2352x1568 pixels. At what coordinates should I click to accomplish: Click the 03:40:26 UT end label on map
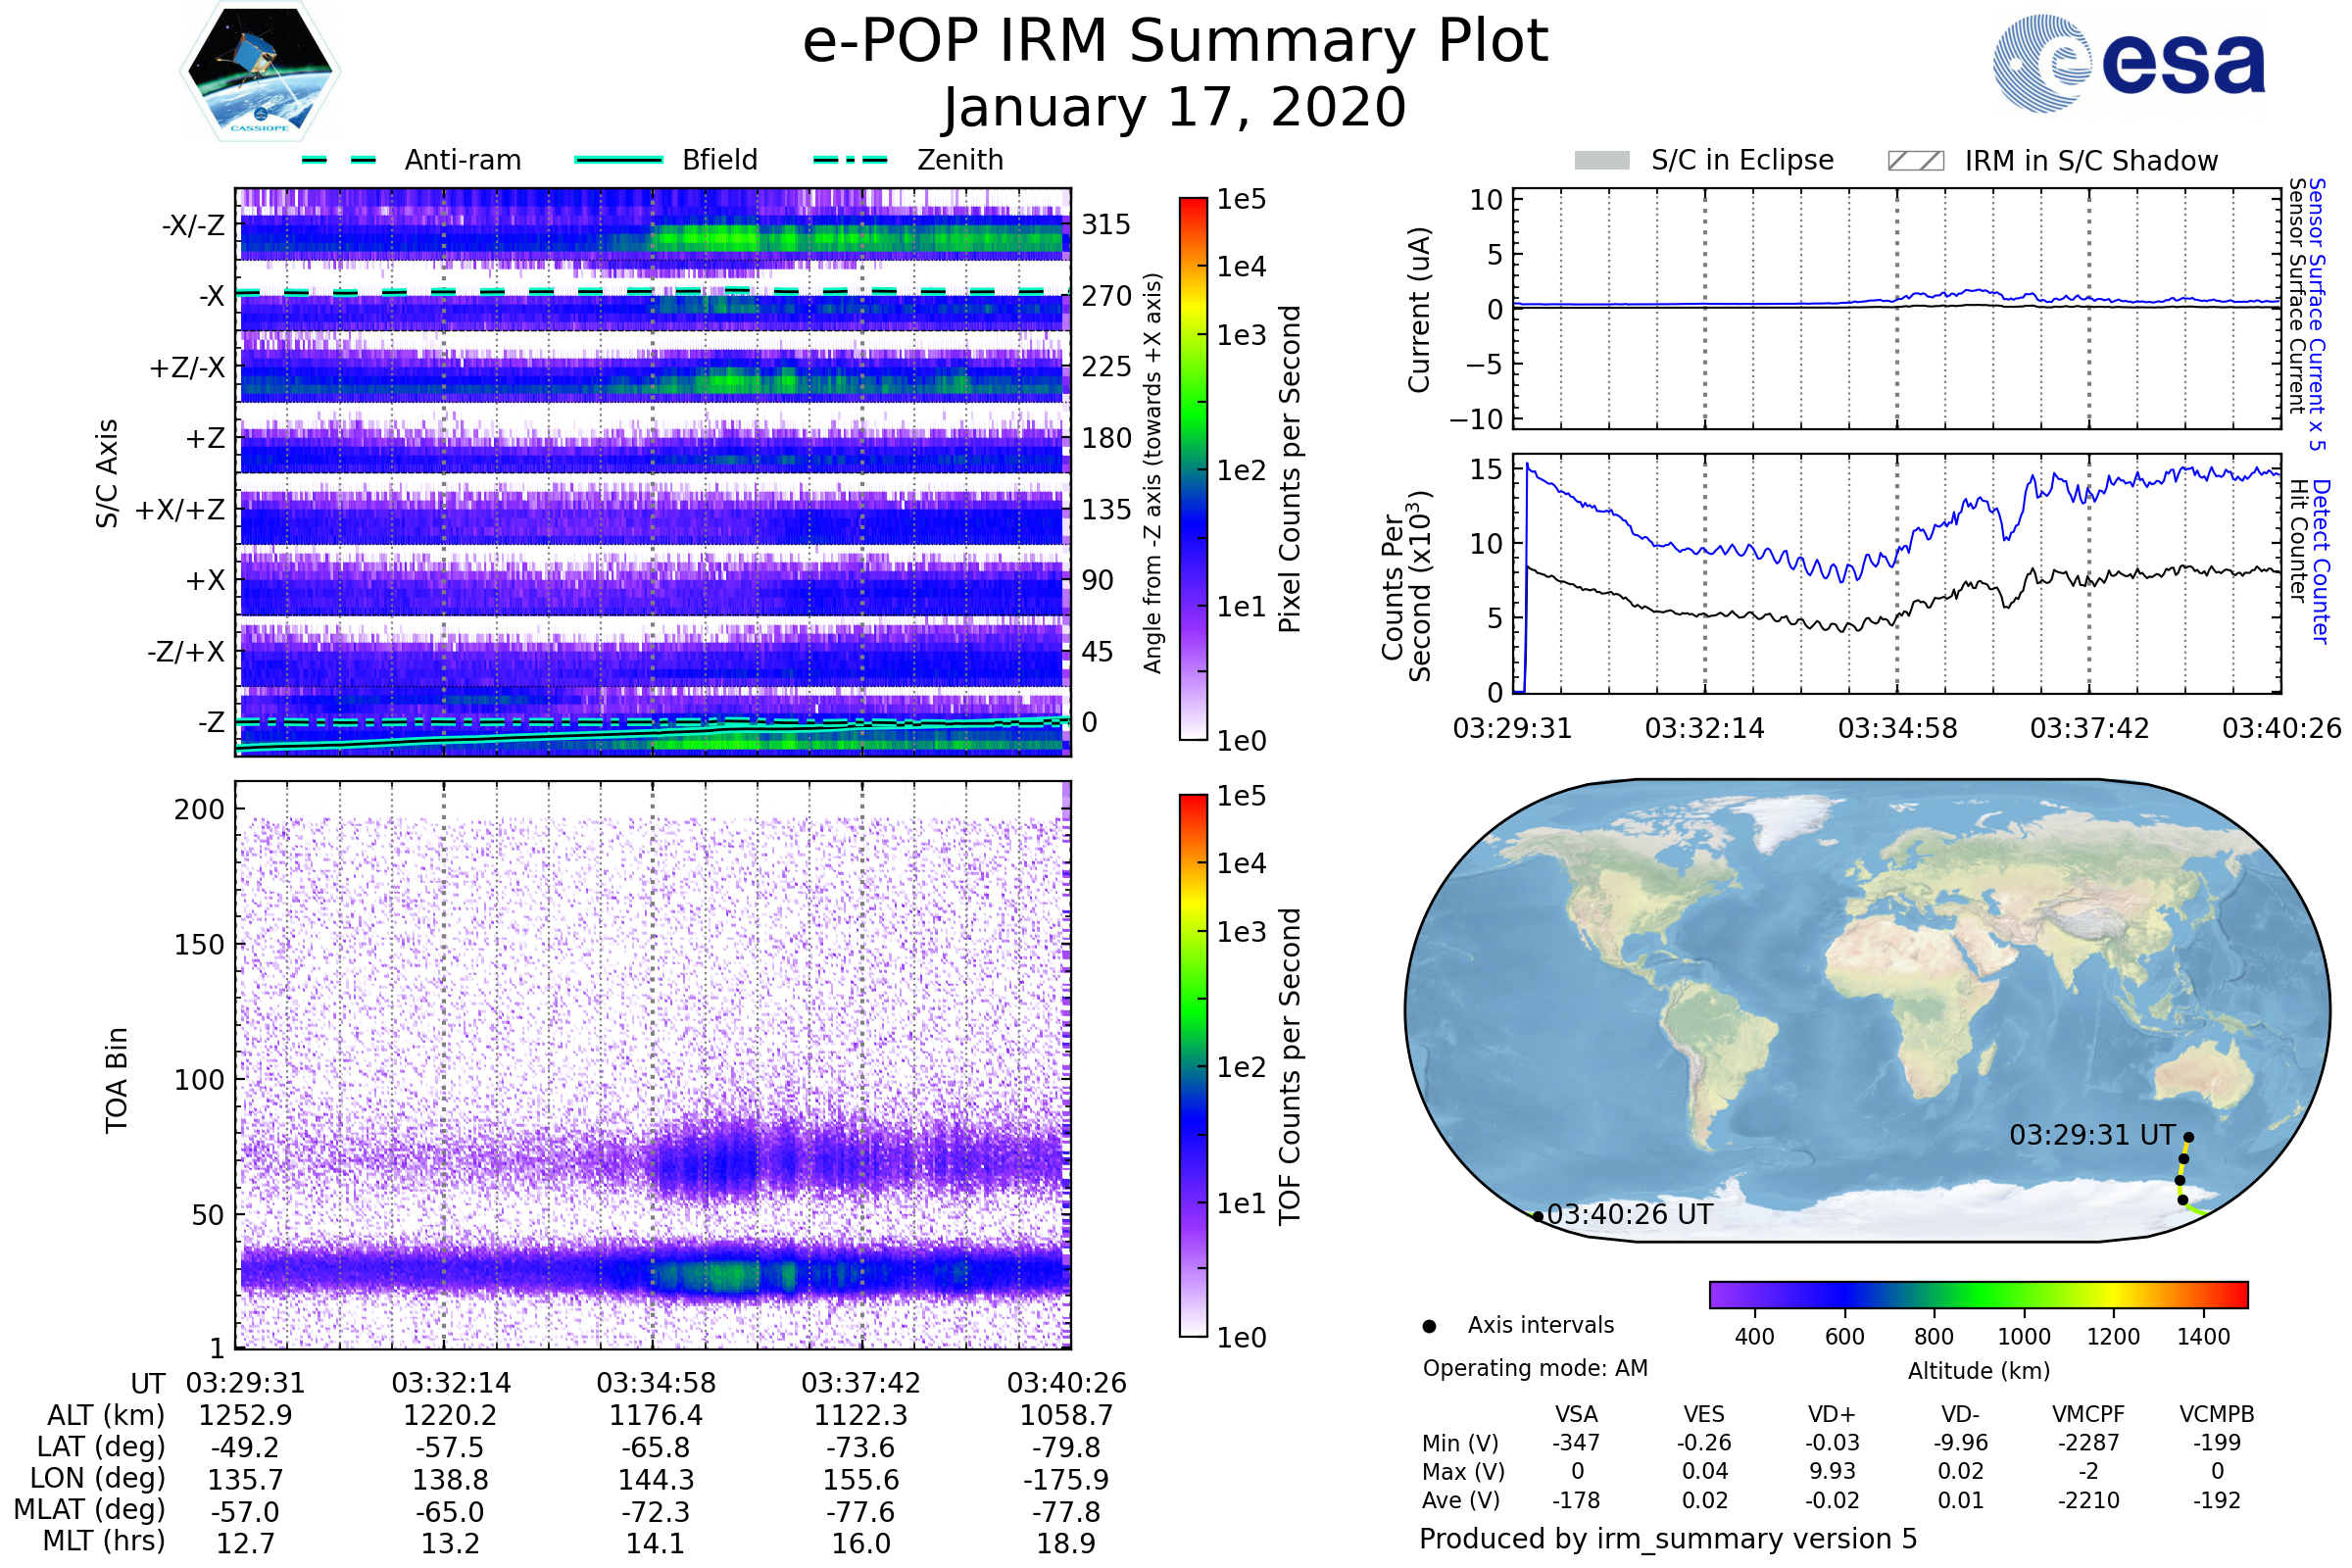(x=1629, y=1215)
